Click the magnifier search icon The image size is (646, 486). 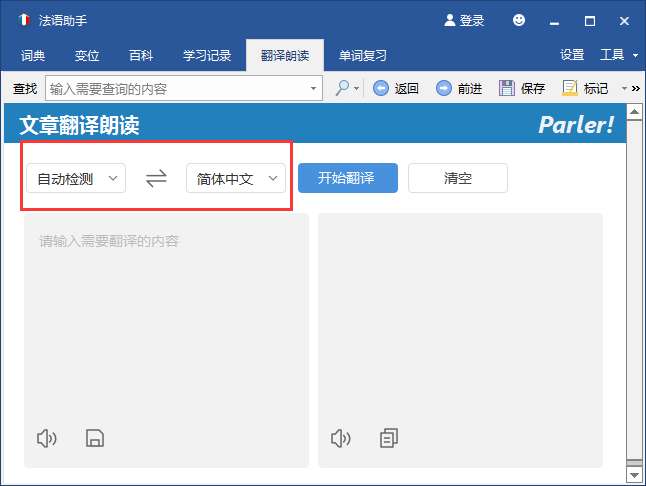(x=342, y=88)
